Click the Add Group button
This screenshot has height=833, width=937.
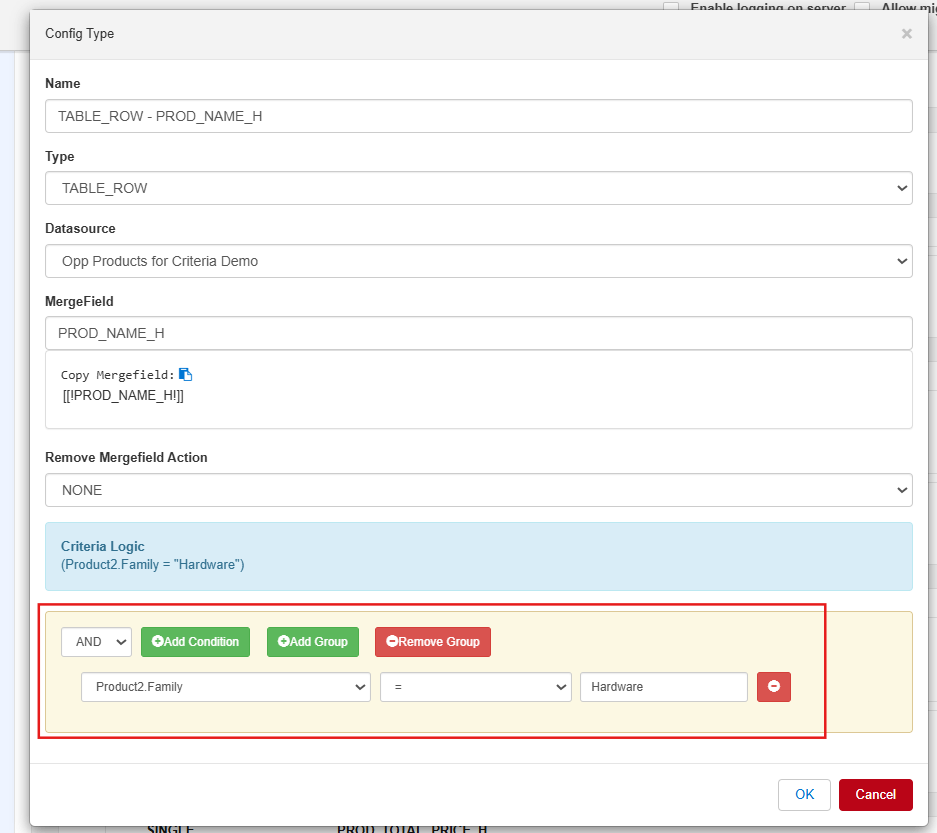[x=313, y=642]
